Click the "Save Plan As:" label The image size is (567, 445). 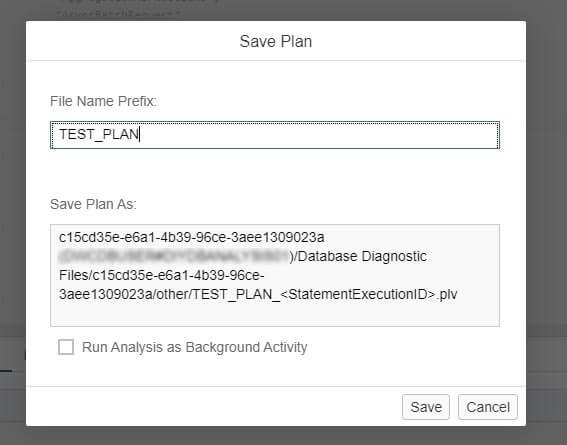tap(93, 204)
